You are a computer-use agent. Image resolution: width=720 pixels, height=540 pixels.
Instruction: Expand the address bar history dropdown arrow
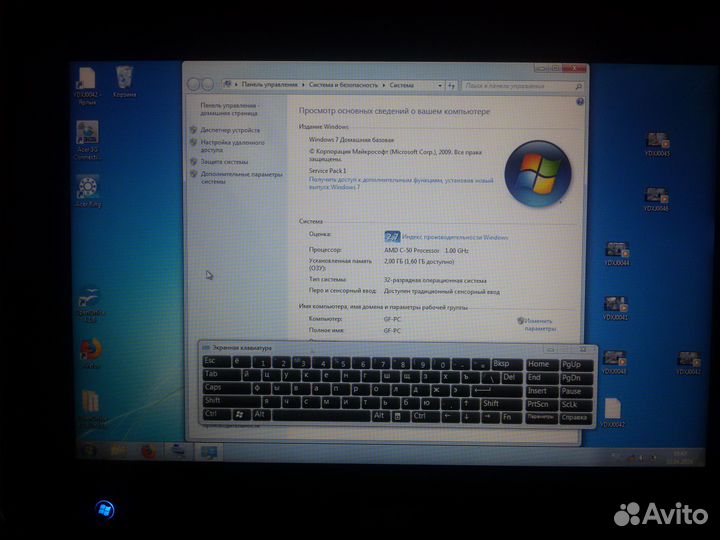pyautogui.click(x=439, y=85)
